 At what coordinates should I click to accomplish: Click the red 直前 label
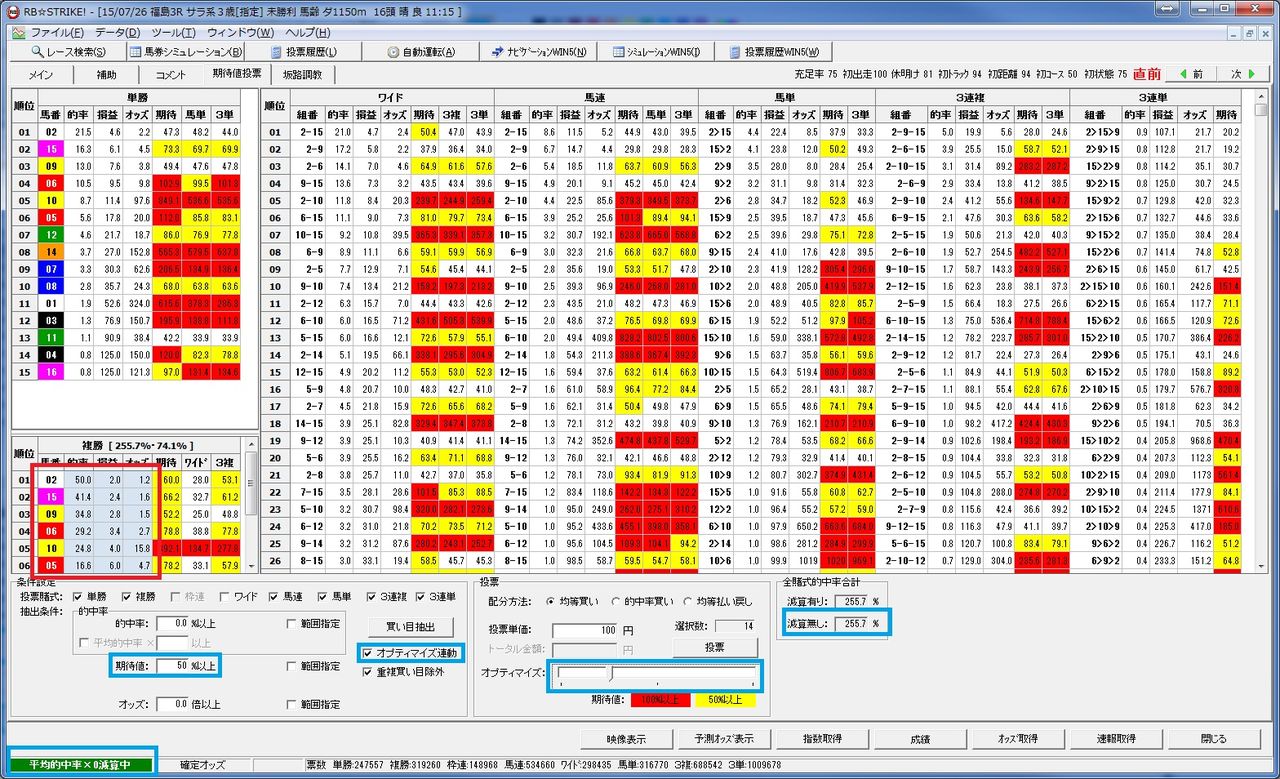[x=1147, y=74]
